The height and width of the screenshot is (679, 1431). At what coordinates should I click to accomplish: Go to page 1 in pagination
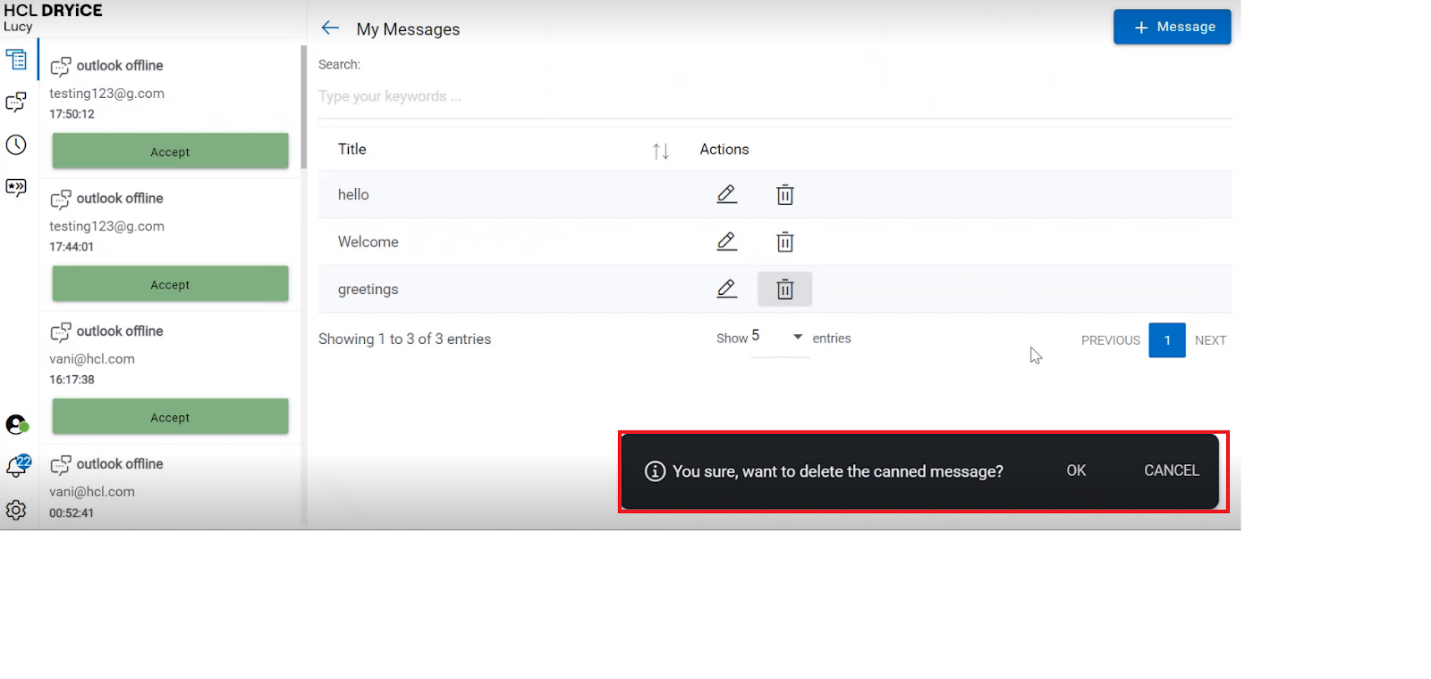[x=1167, y=340]
